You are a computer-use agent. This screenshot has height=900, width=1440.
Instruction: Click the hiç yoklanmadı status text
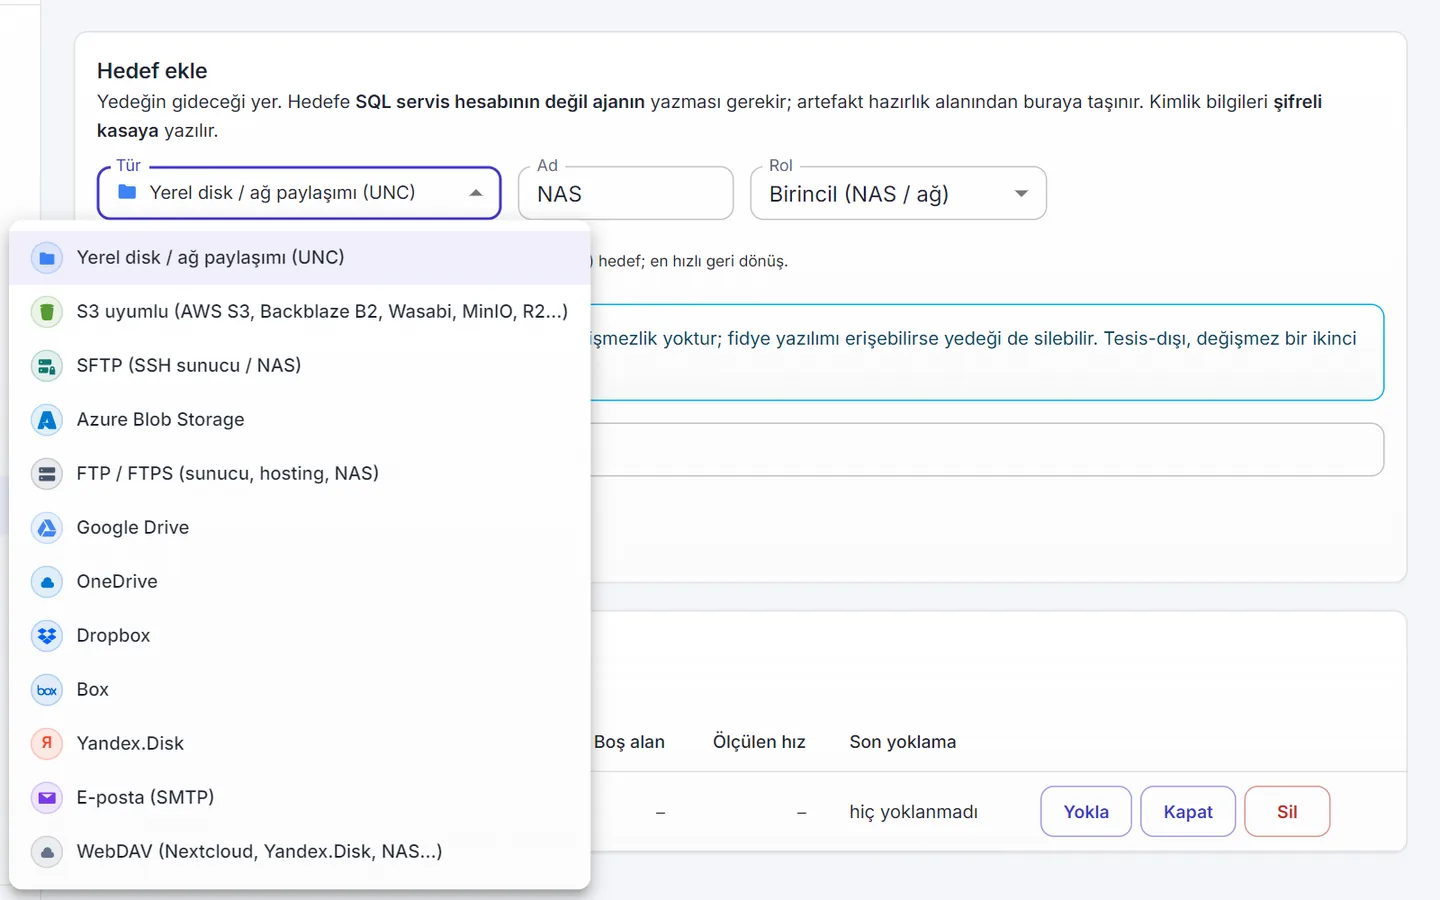coord(914,812)
